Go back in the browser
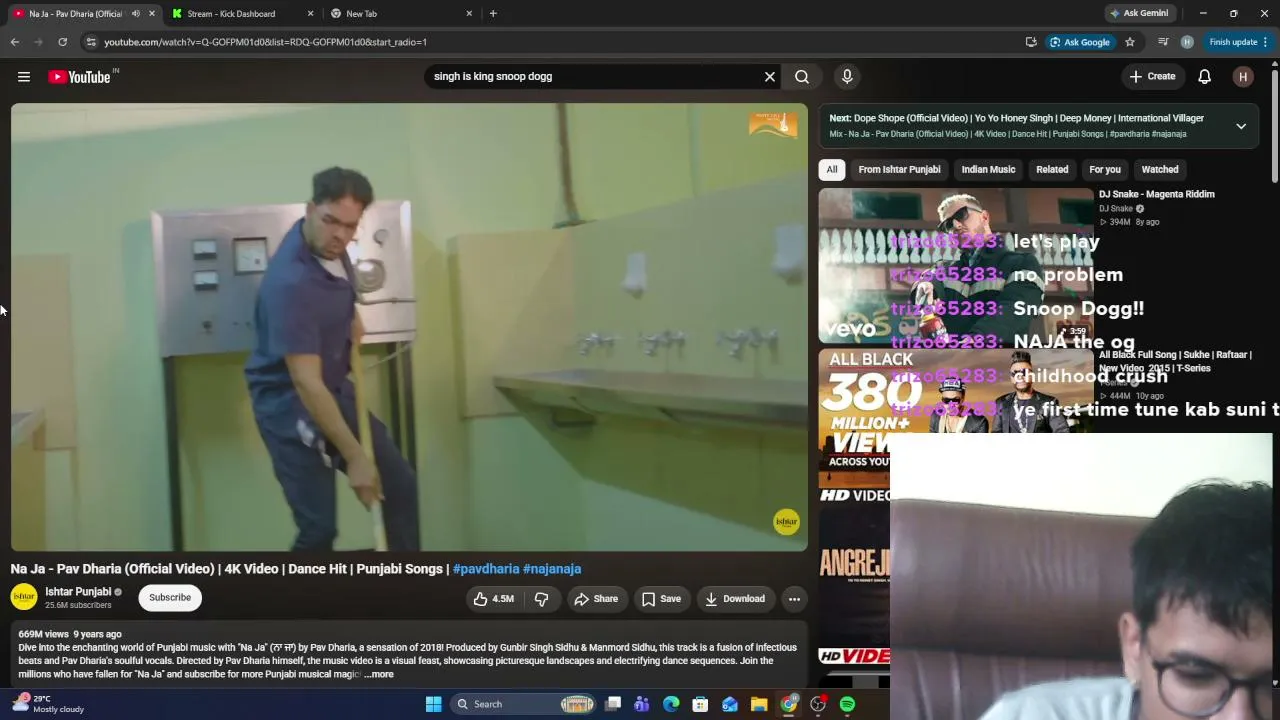The image size is (1280, 720). (14, 42)
